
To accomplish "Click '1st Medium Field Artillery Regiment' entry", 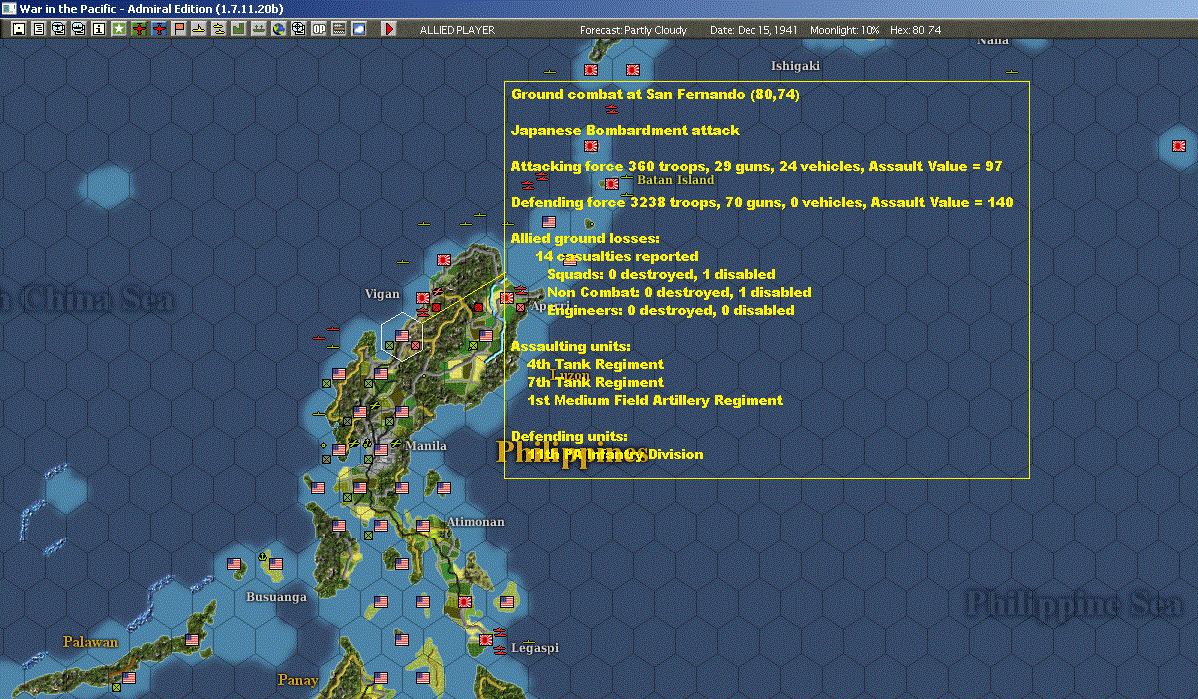I will point(655,400).
